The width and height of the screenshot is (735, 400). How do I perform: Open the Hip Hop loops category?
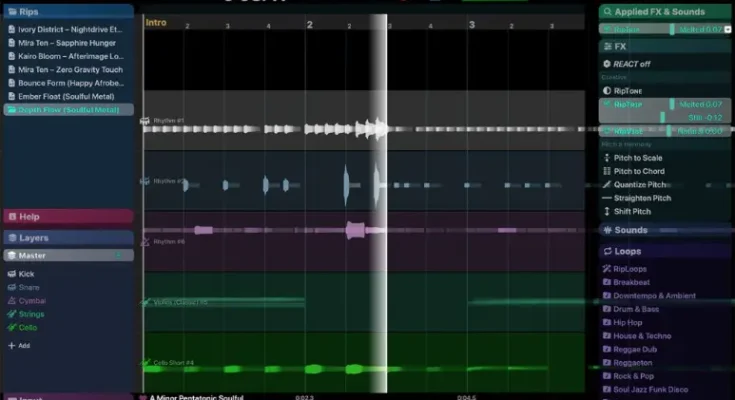[627, 322]
